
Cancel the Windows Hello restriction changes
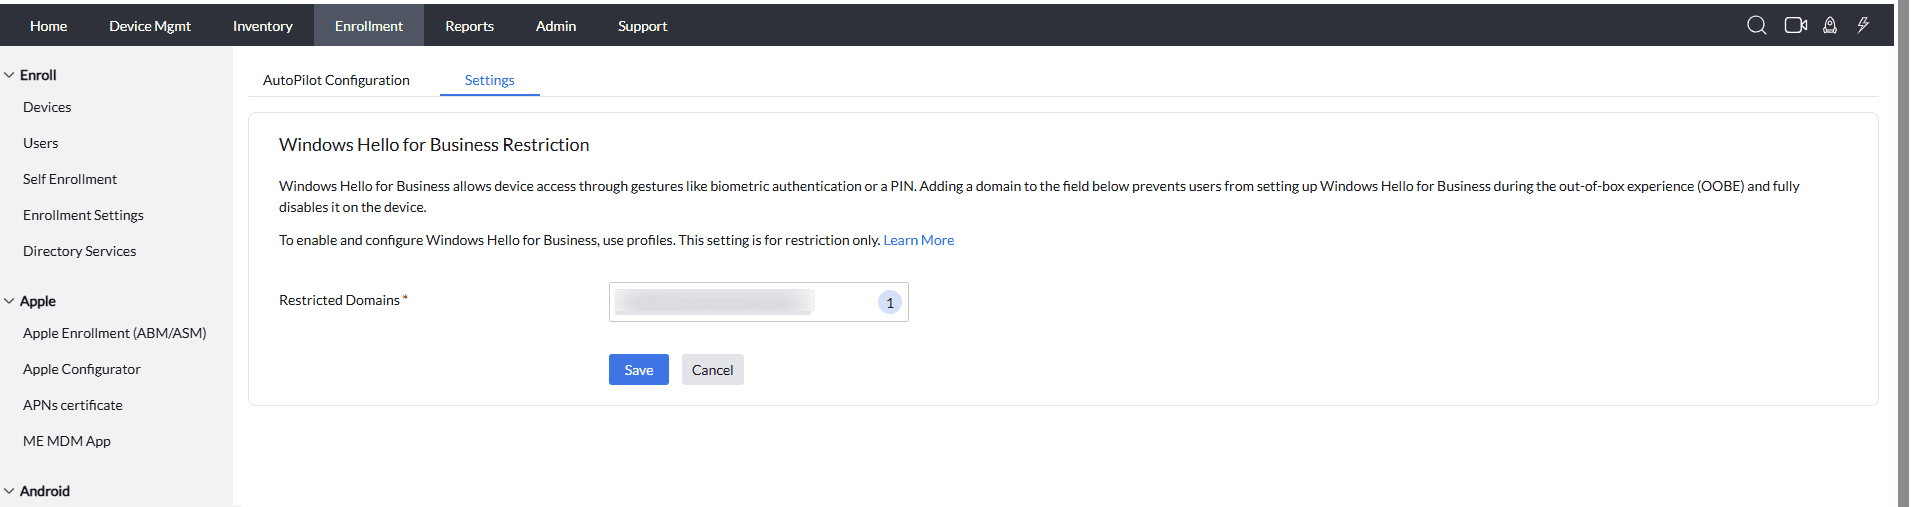712,370
